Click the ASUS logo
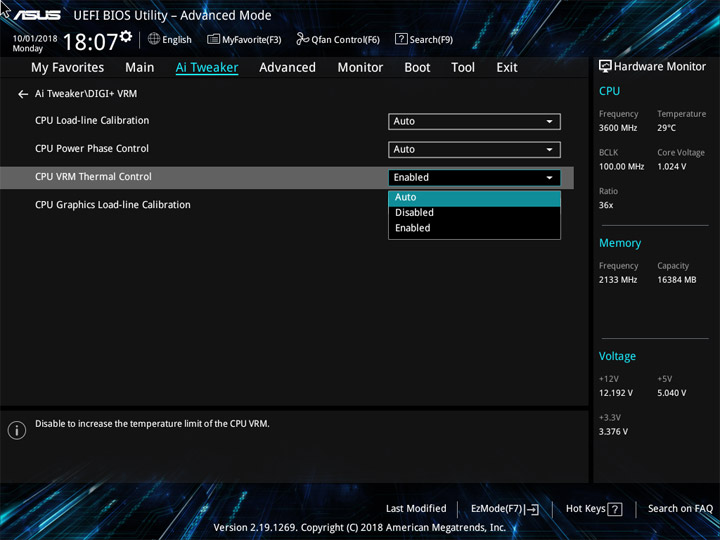The width and height of the screenshot is (720, 540). coord(37,15)
